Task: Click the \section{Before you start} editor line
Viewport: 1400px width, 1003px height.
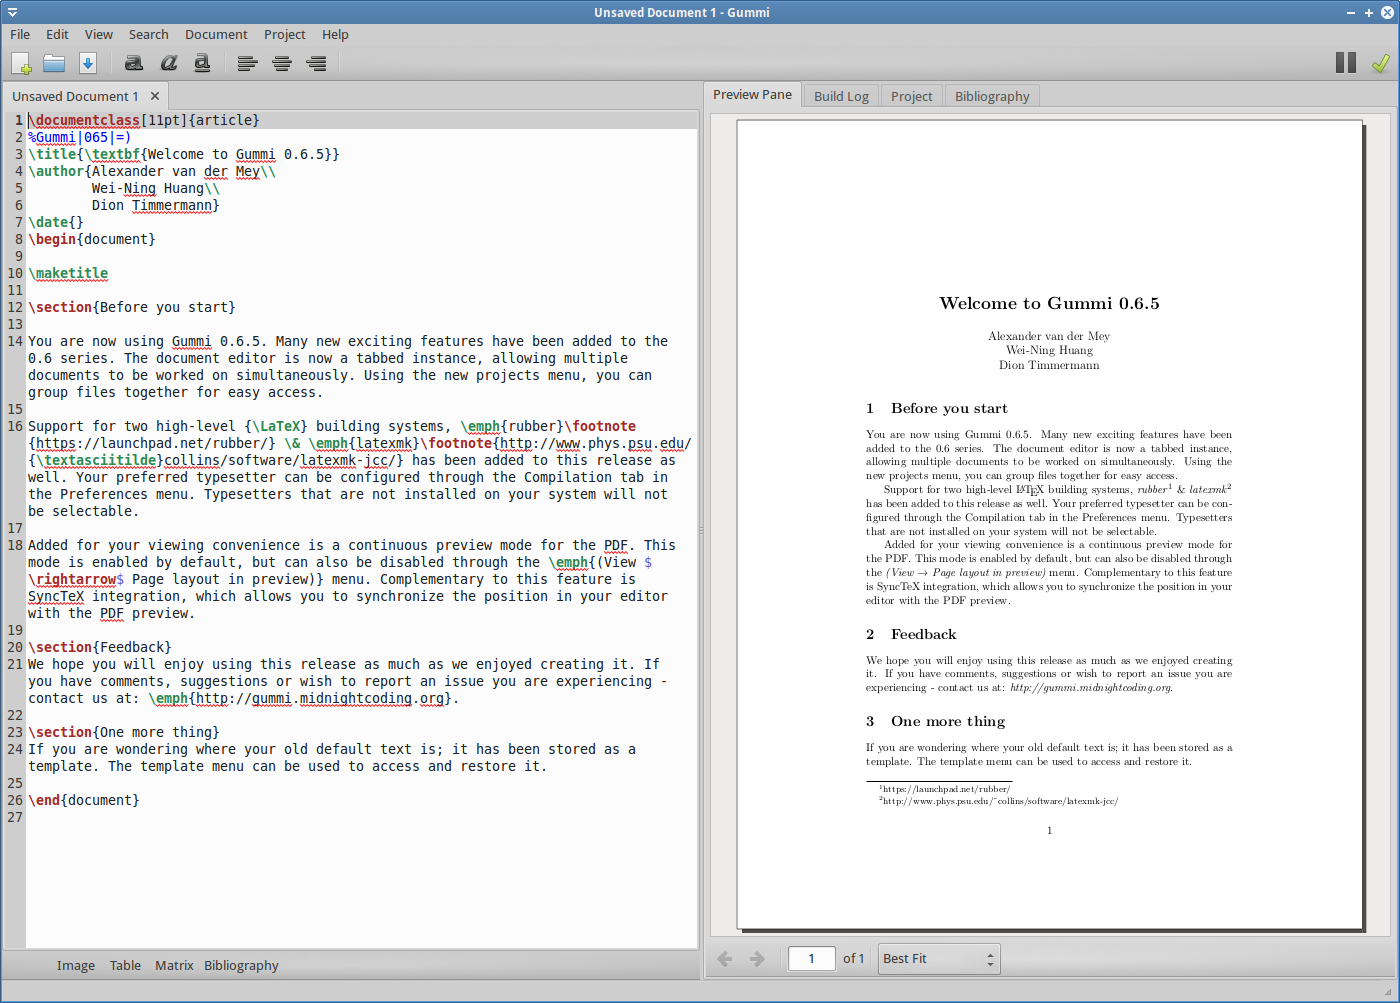Action: (132, 307)
